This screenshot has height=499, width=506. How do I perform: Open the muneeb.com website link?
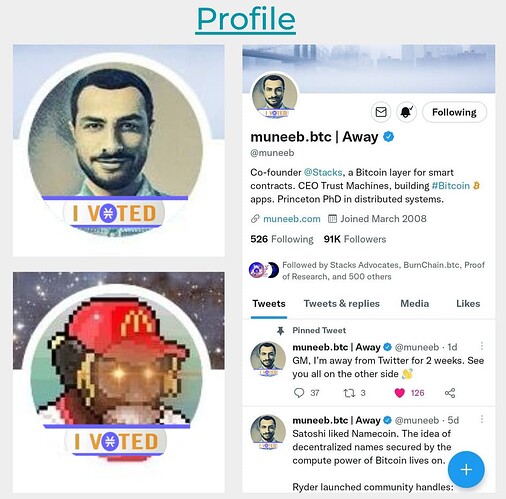pyautogui.click(x=292, y=219)
